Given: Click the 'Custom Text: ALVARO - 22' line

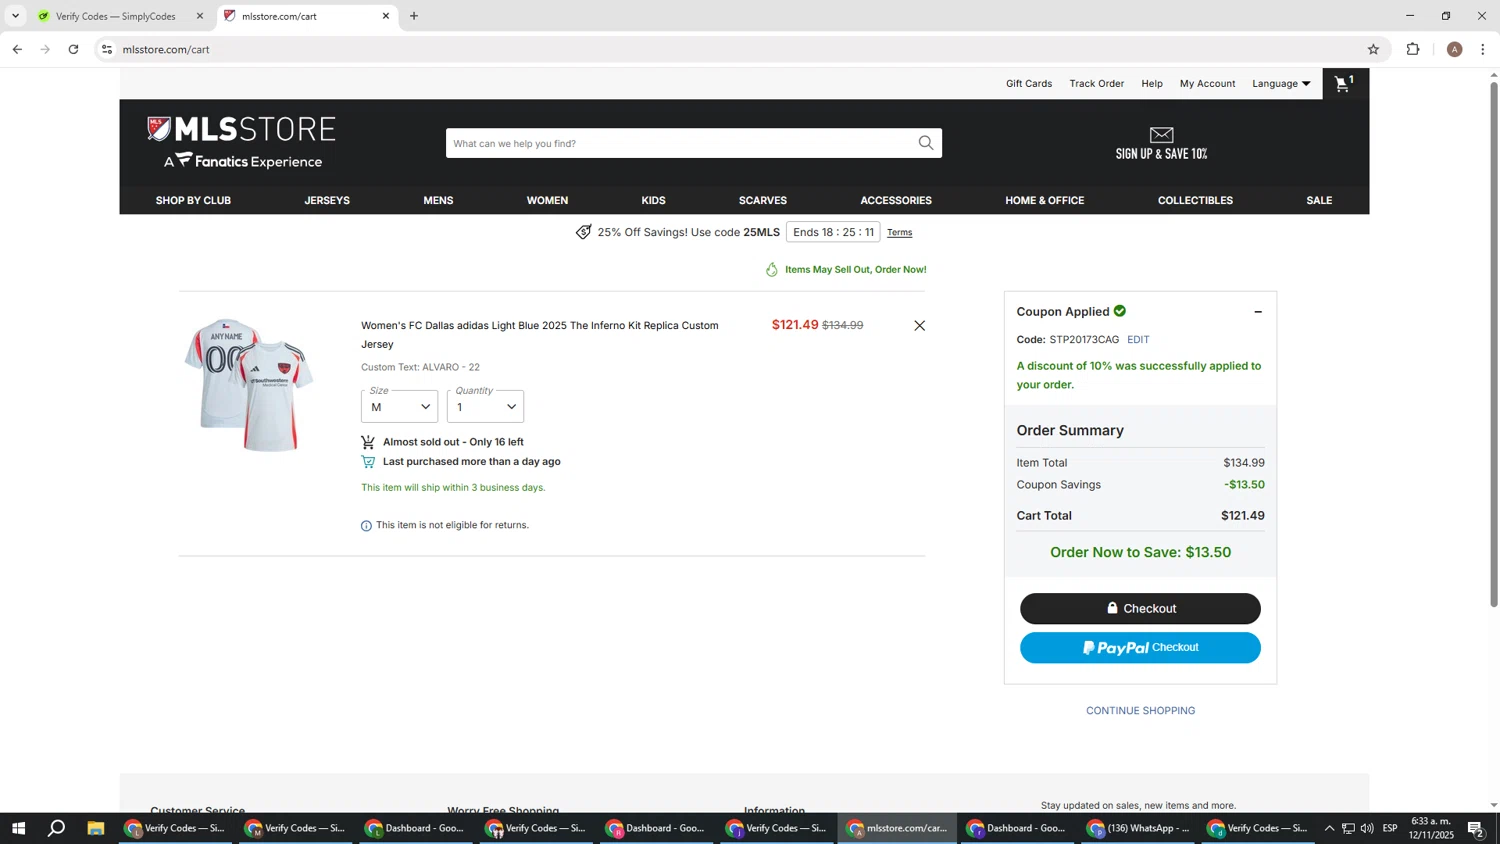Looking at the screenshot, I should coord(420,368).
